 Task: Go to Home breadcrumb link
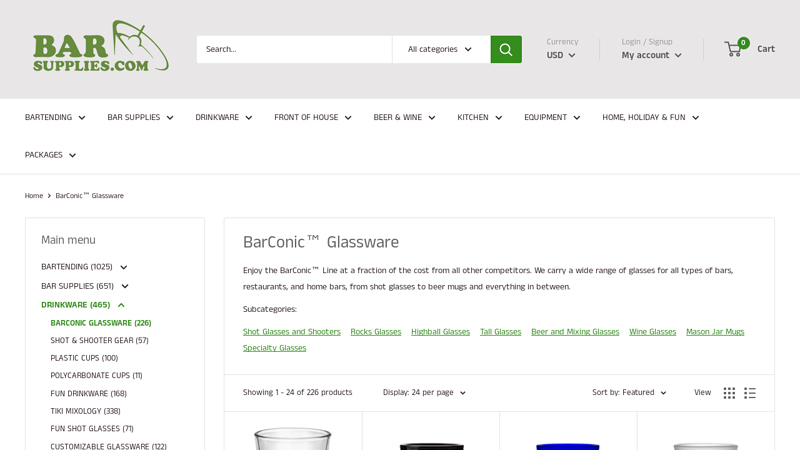[x=34, y=195]
